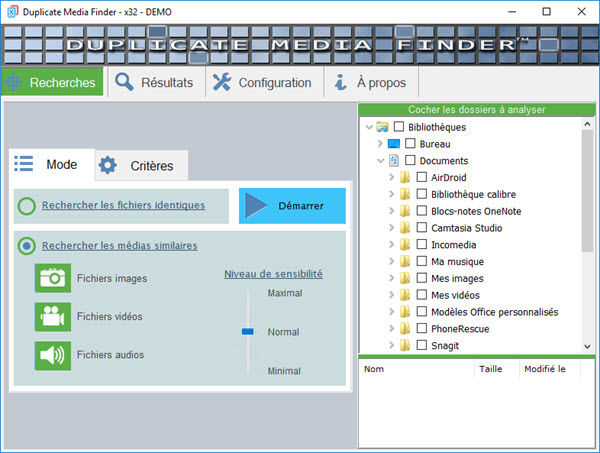This screenshot has width=600, height=453.
Task: Click the Bureau desktop icon
Action: tap(394, 144)
